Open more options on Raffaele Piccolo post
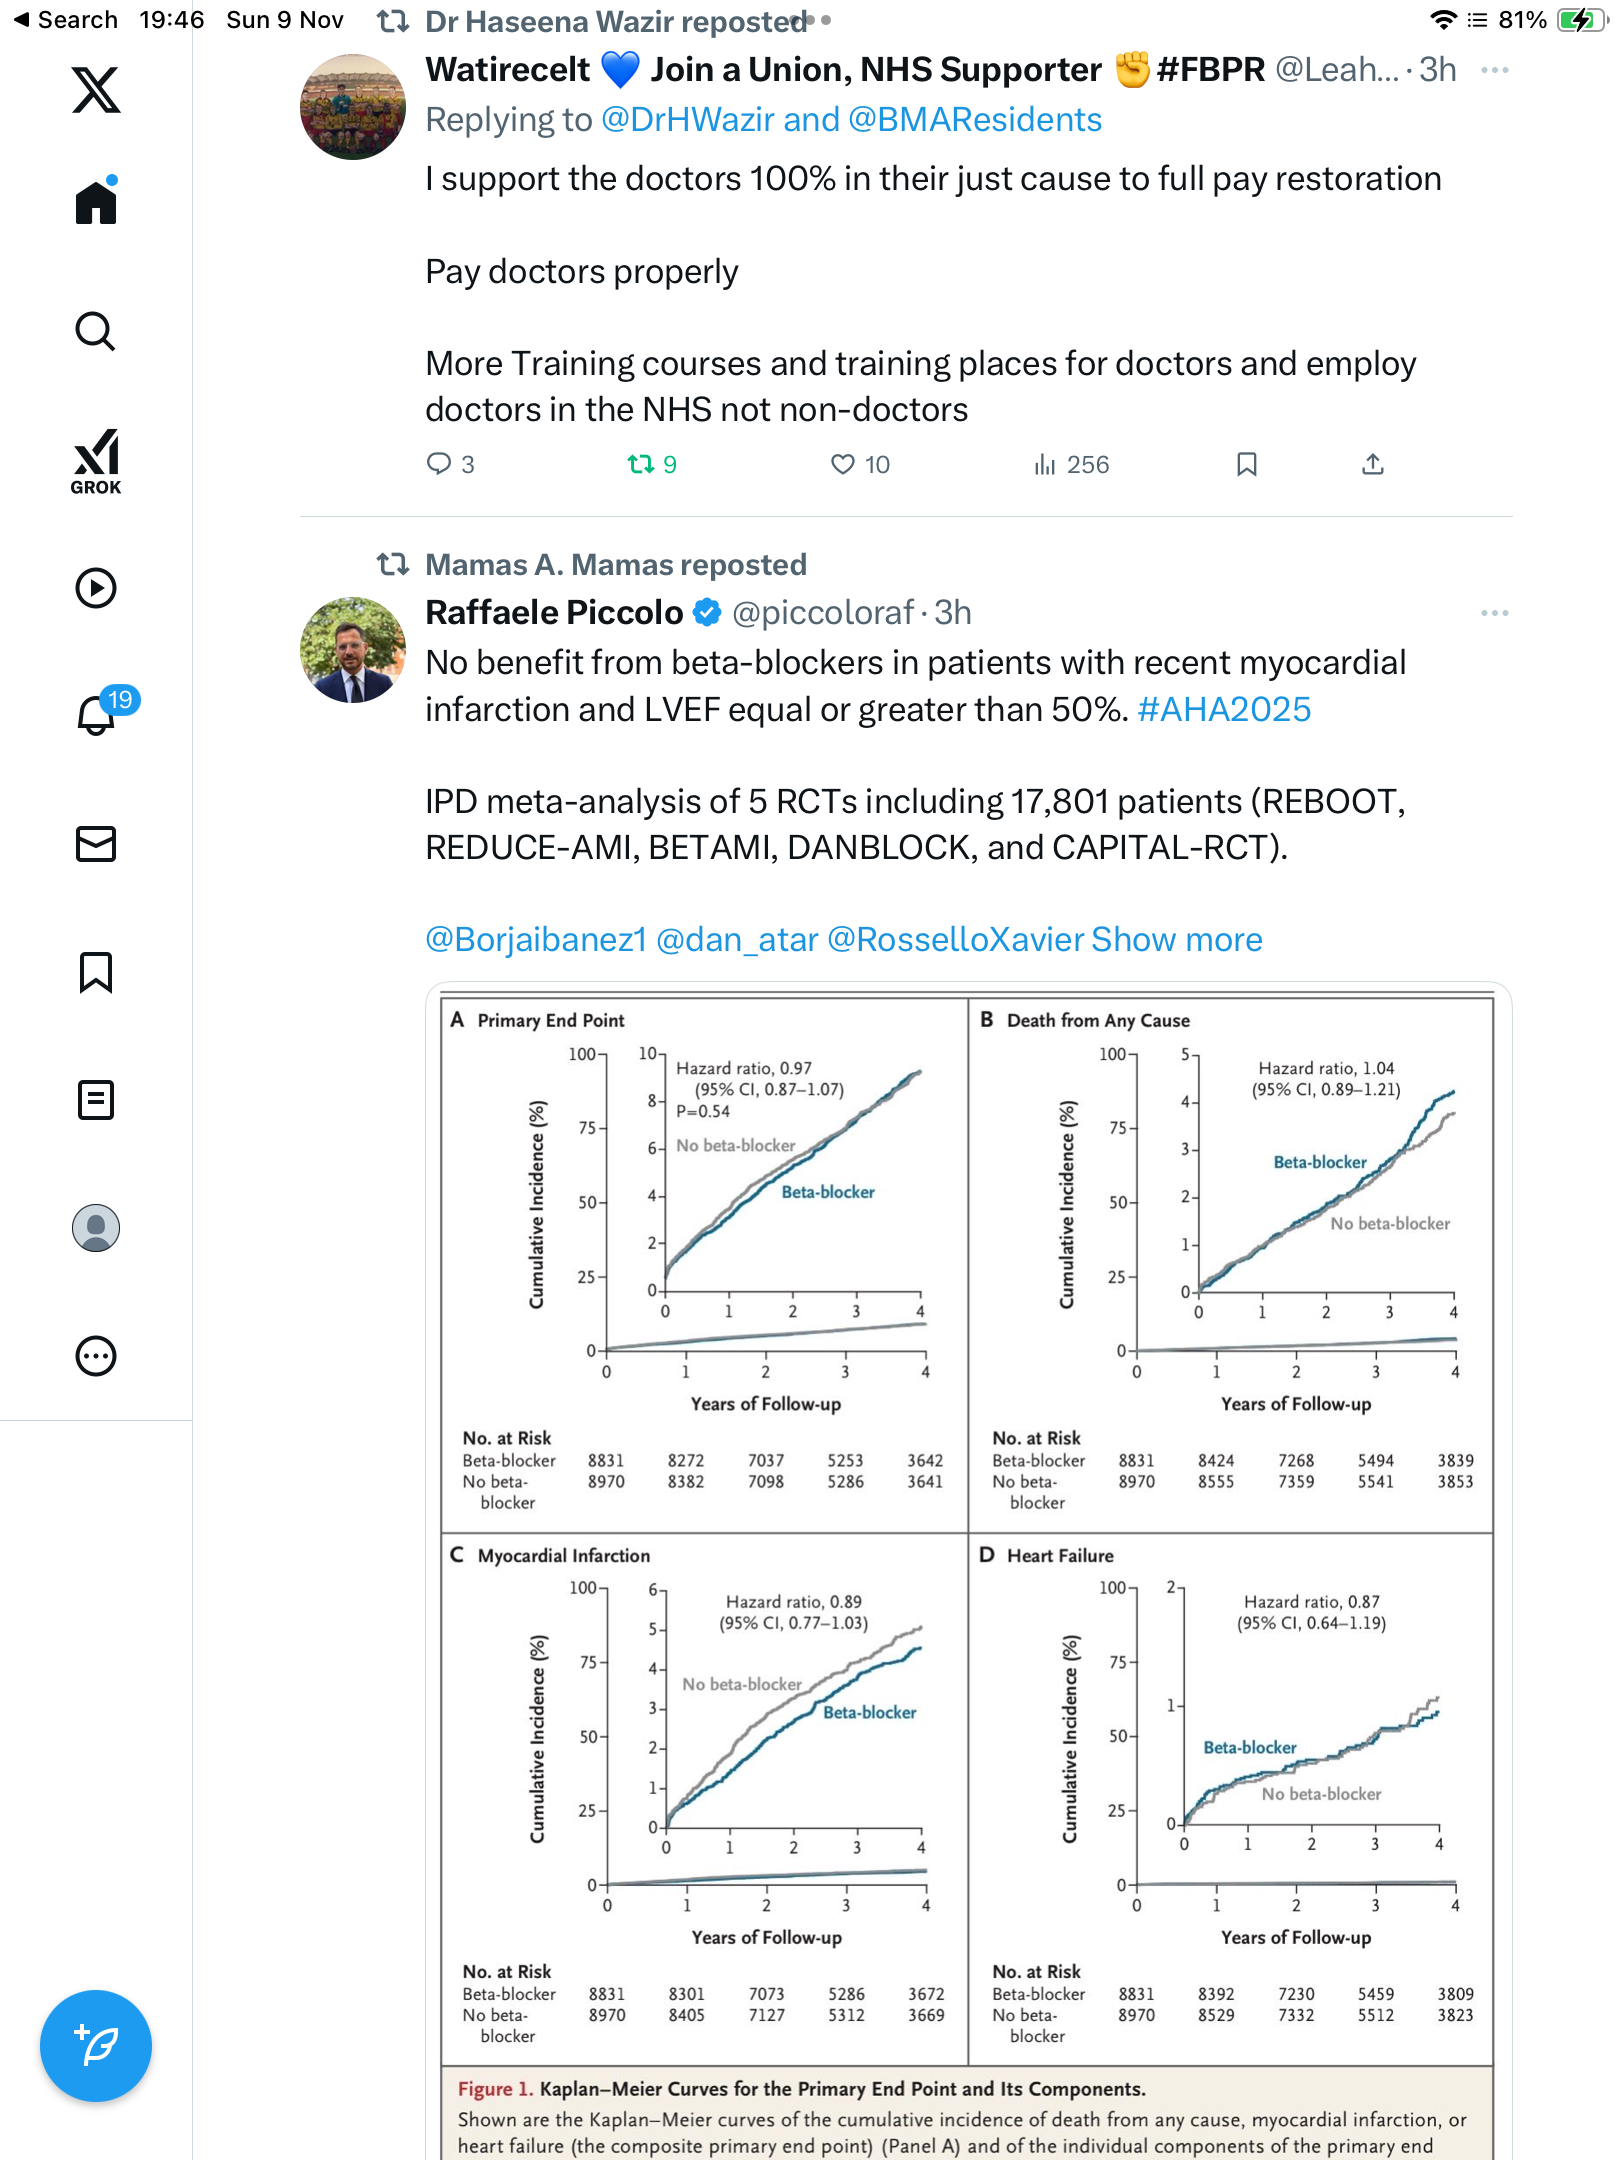The width and height of the screenshot is (1620, 2160). click(1494, 613)
